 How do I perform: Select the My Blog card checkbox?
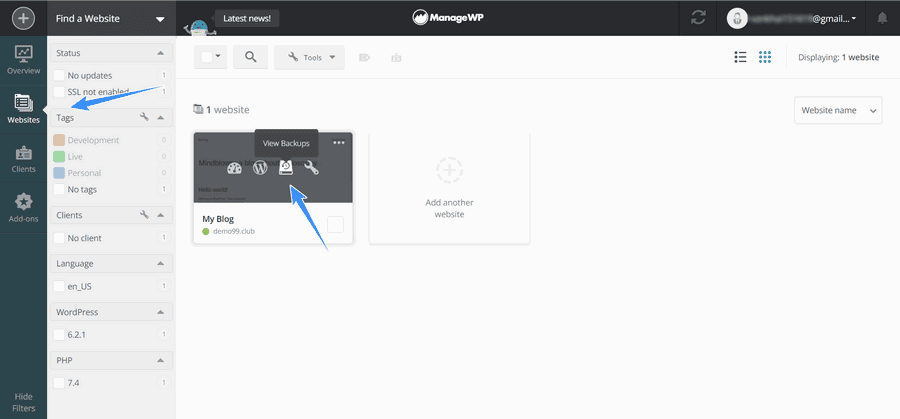click(335, 224)
